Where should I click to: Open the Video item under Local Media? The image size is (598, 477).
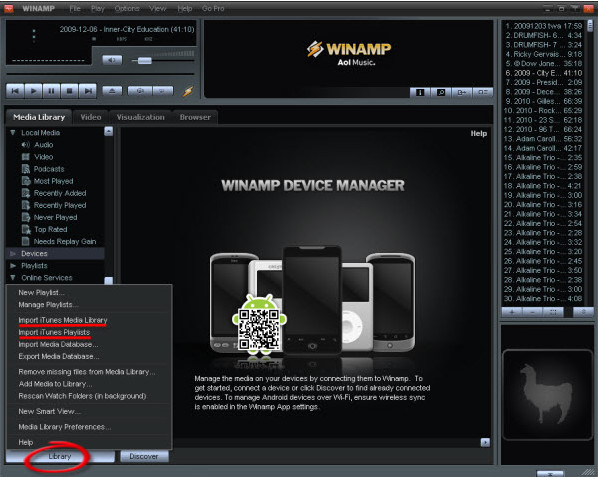[43, 157]
